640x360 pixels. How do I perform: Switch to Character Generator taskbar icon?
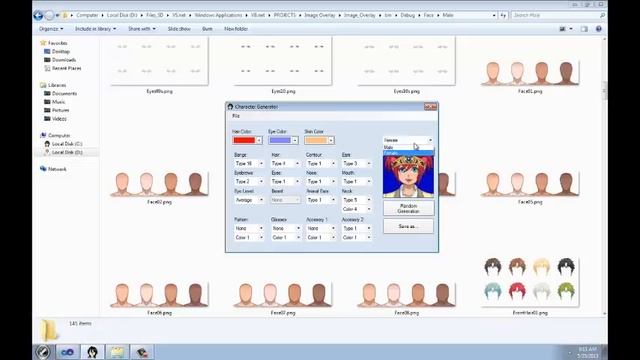pyautogui.click(x=93, y=352)
